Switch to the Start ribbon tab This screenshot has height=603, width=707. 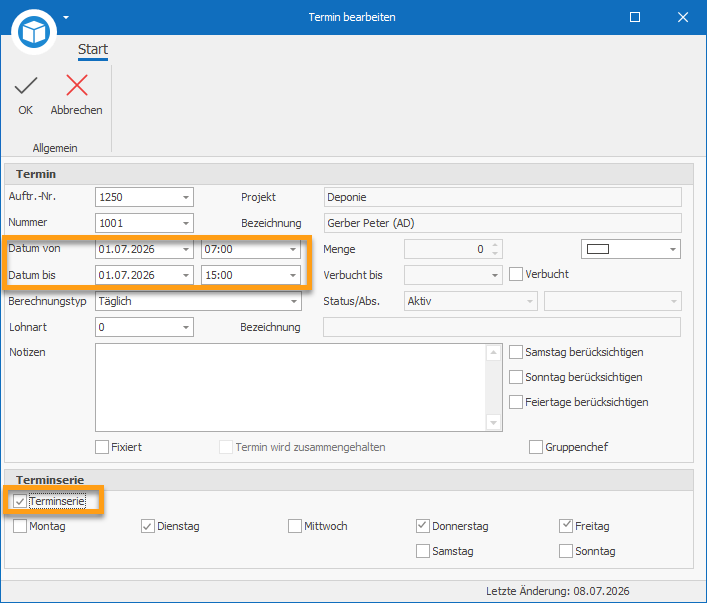click(93, 49)
